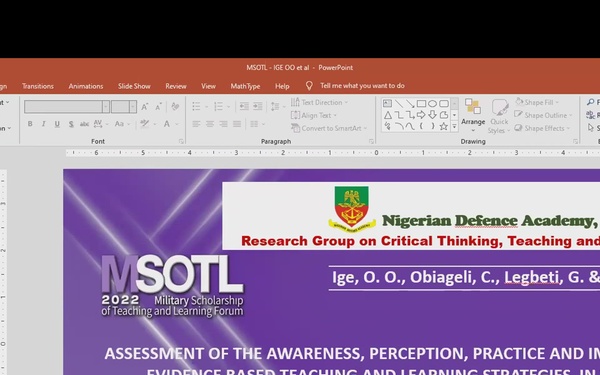
Task: Select Arrow line shape
Action: [x=410, y=103]
